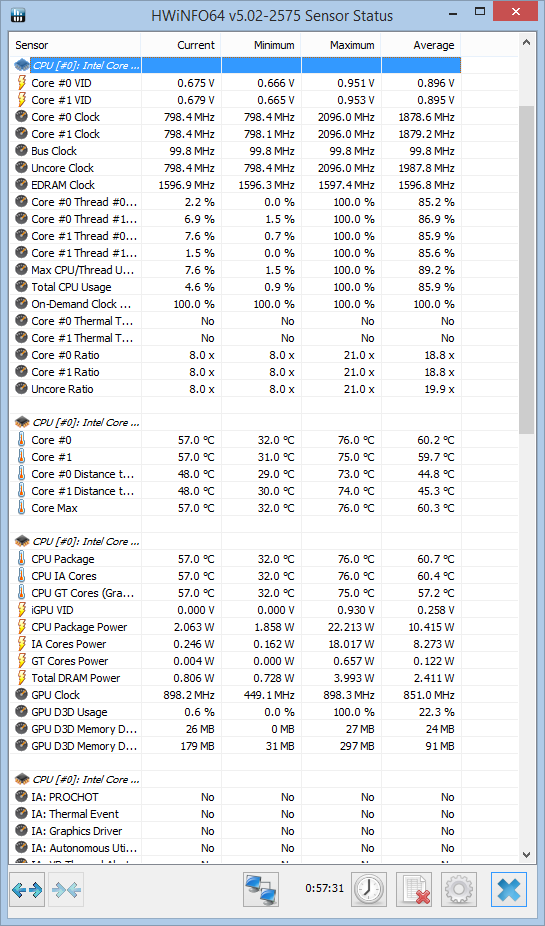This screenshot has width=545, height=926.
Task: Click the Maximum column header
Action: (341, 45)
